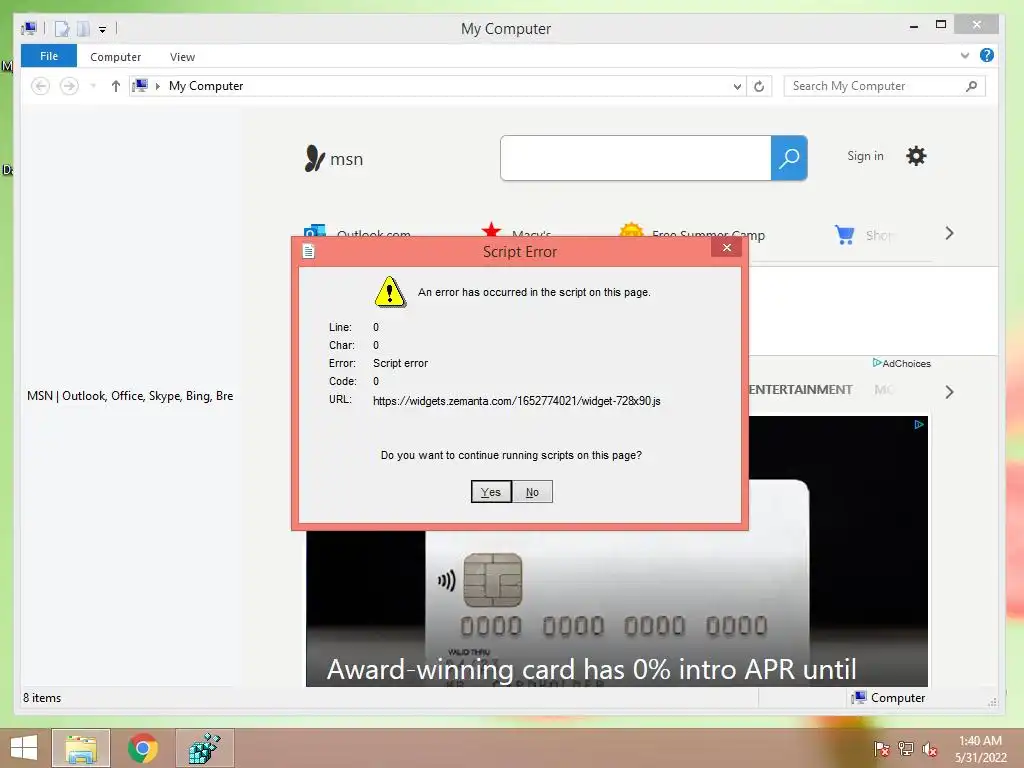Viewport: 1024px width, 768px height.
Task: Click the search magnifier in Explorer
Action: (x=972, y=86)
